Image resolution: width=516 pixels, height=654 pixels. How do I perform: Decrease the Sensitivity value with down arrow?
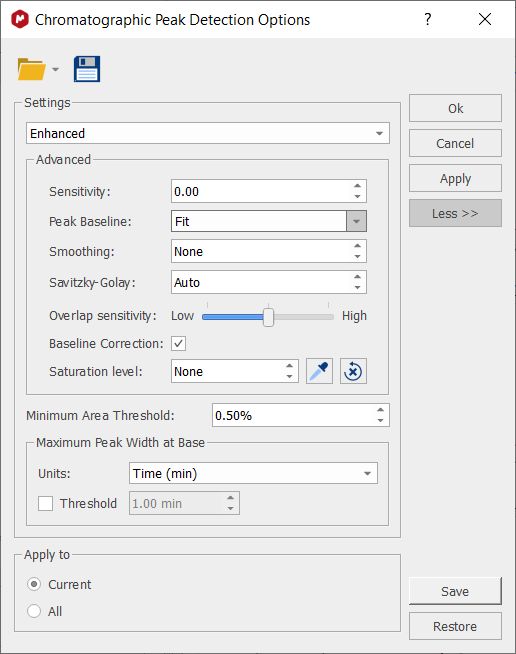[357, 196]
